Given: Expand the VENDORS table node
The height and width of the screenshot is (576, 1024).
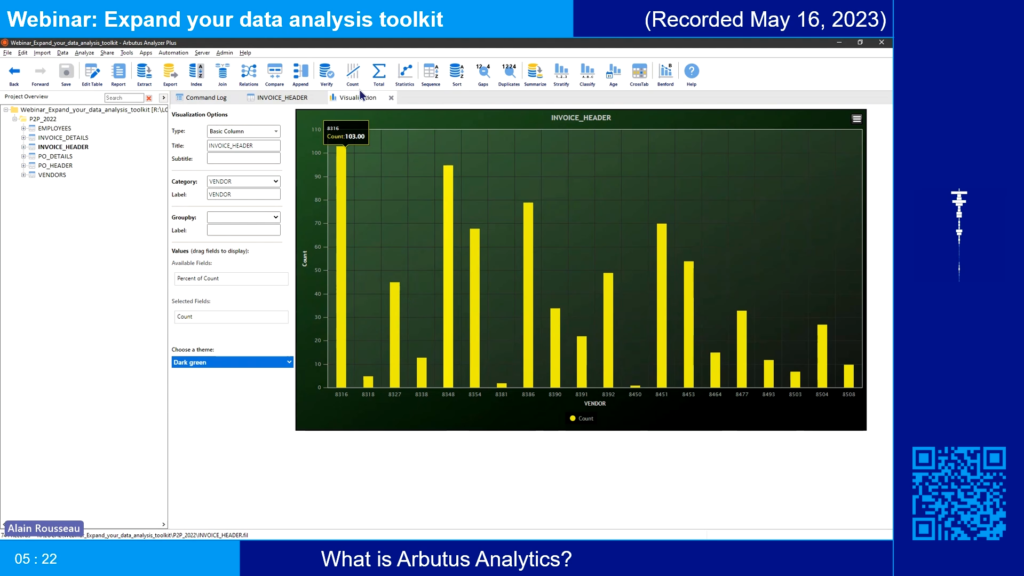Looking at the screenshot, I should [24, 175].
